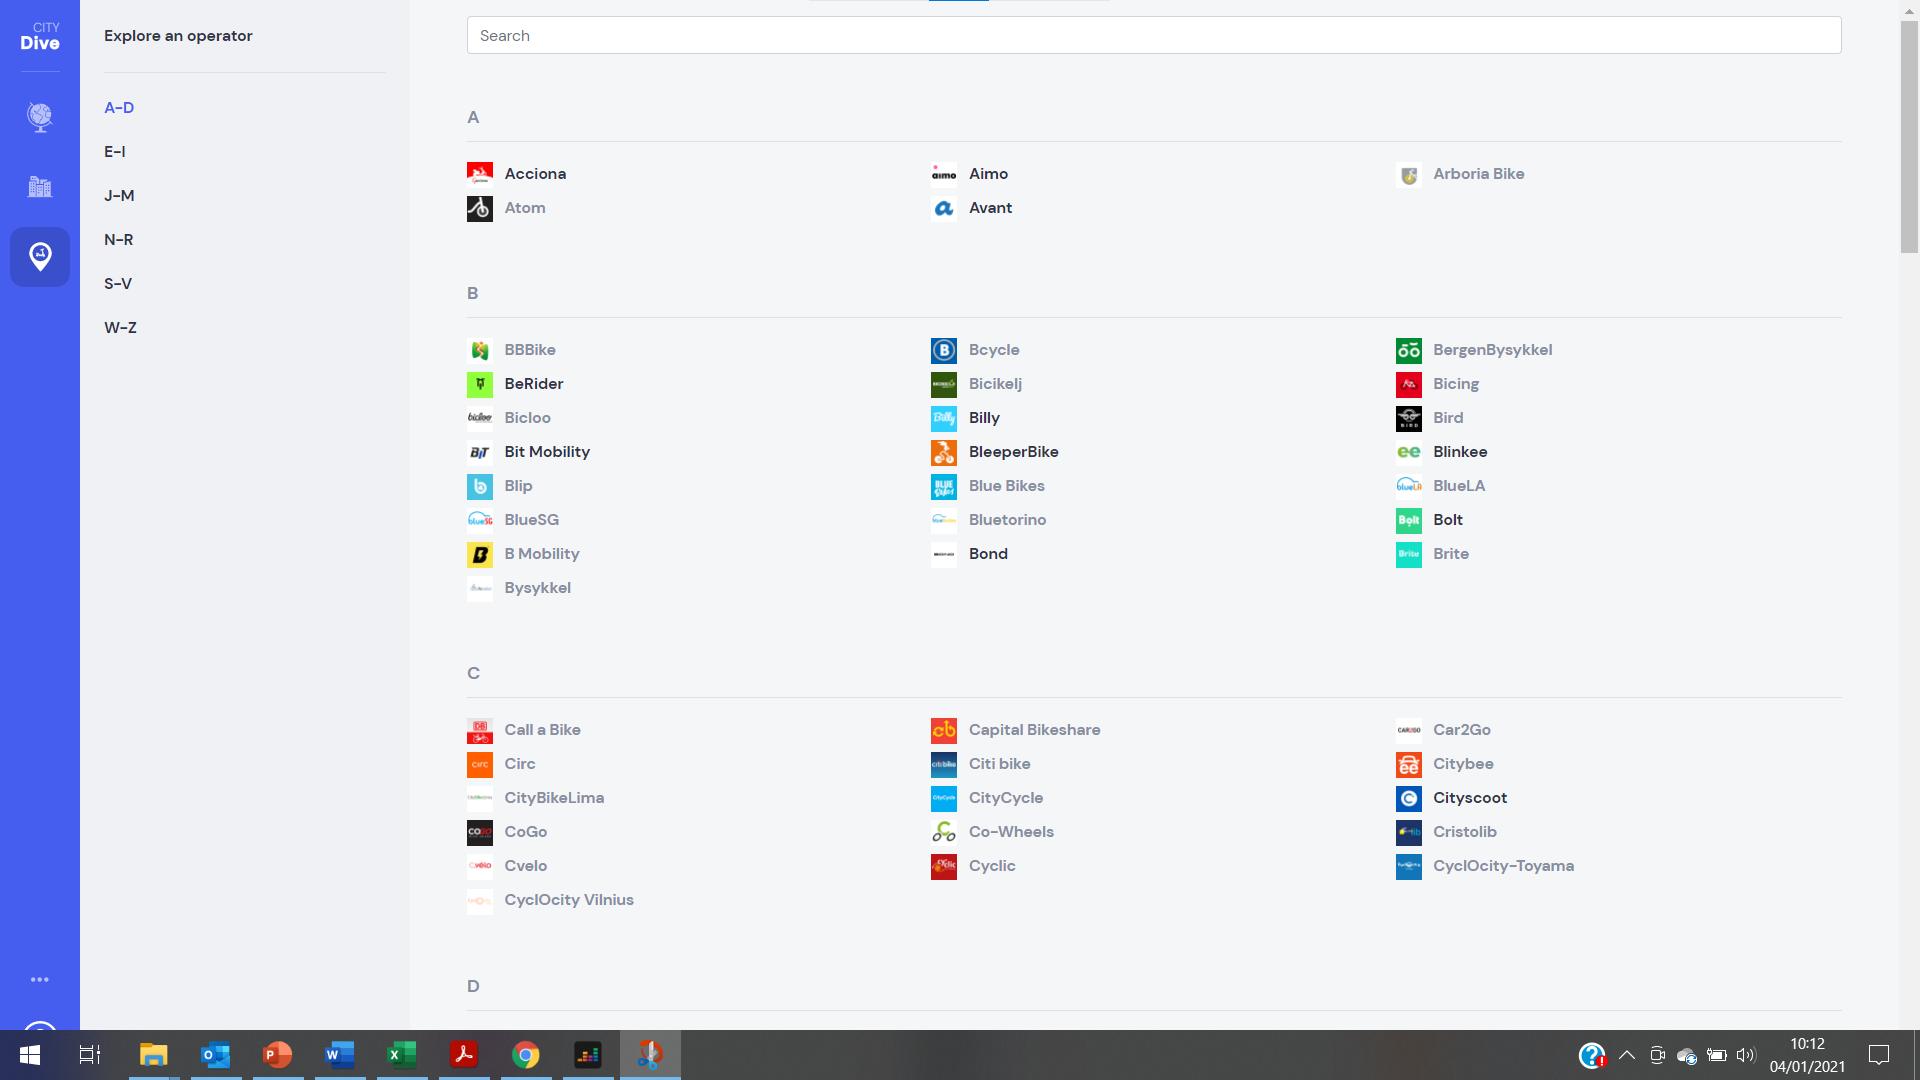Click the scrollbar's up arrow
Screen dimensions: 1920x1080
pyautogui.click(x=1910, y=10)
